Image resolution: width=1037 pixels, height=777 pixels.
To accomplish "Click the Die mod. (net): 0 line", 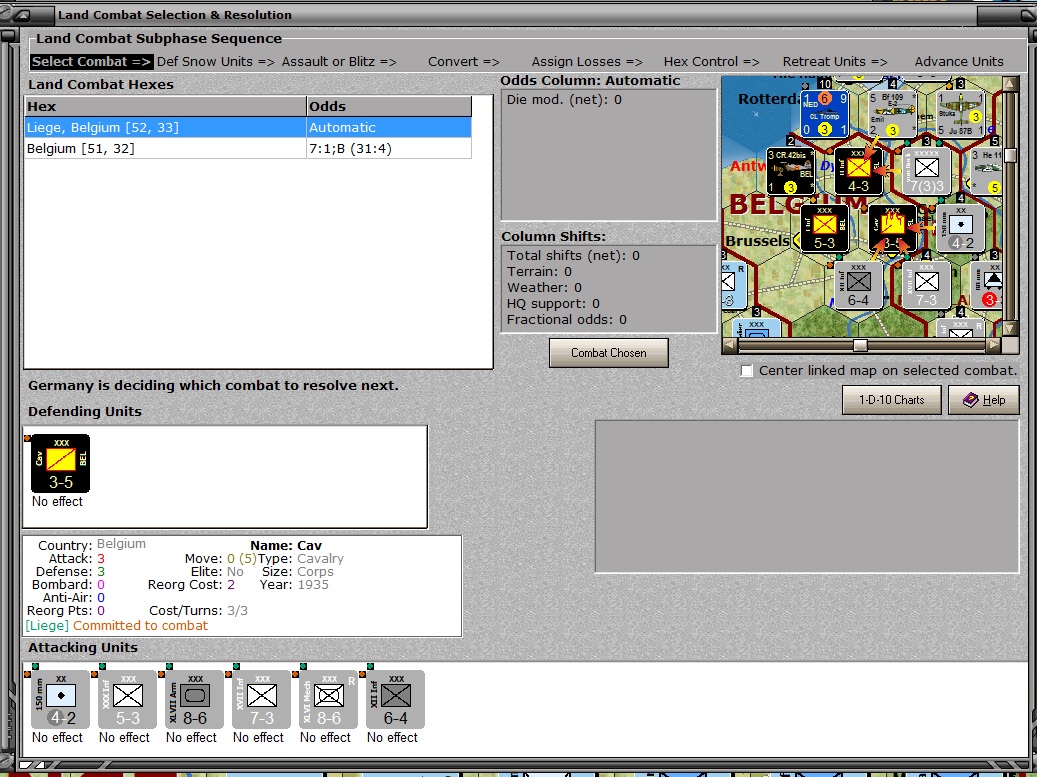I will (564, 100).
